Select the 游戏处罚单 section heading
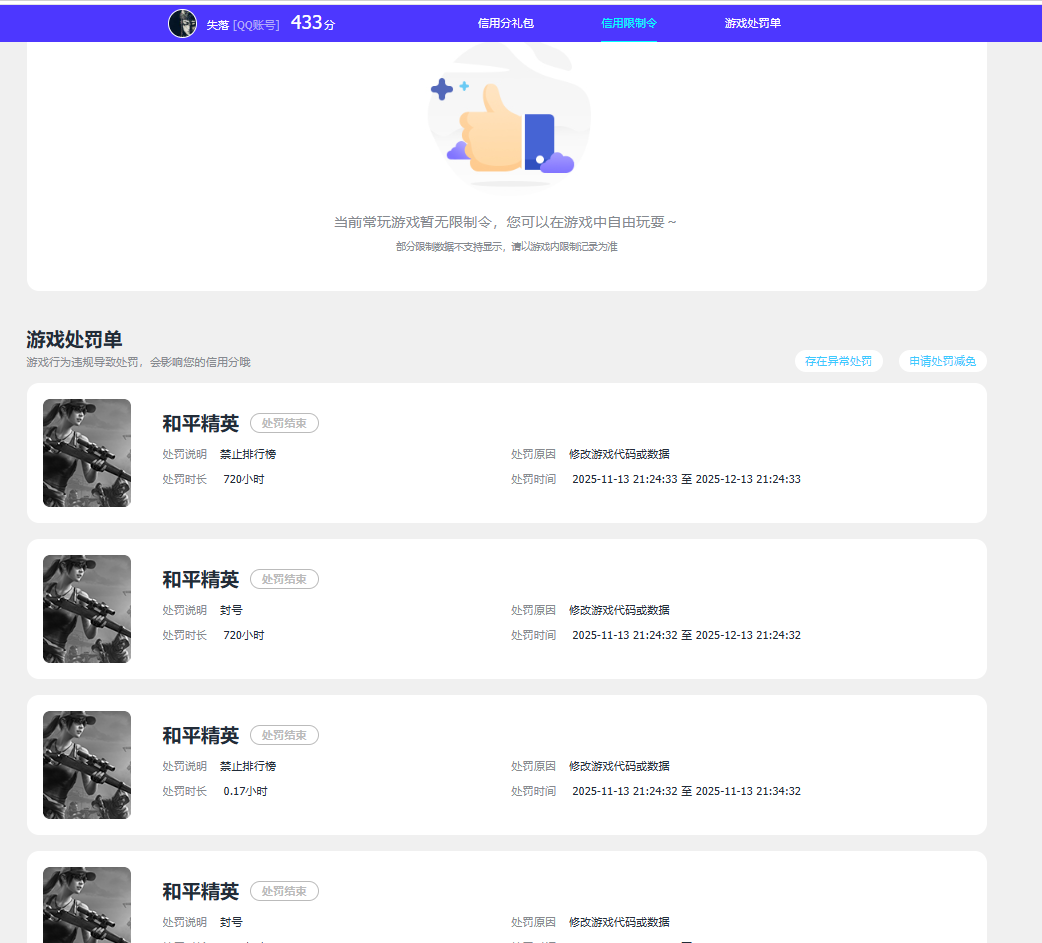The width and height of the screenshot is (1042, 943). pyautogui.click(x=74, y=340)
